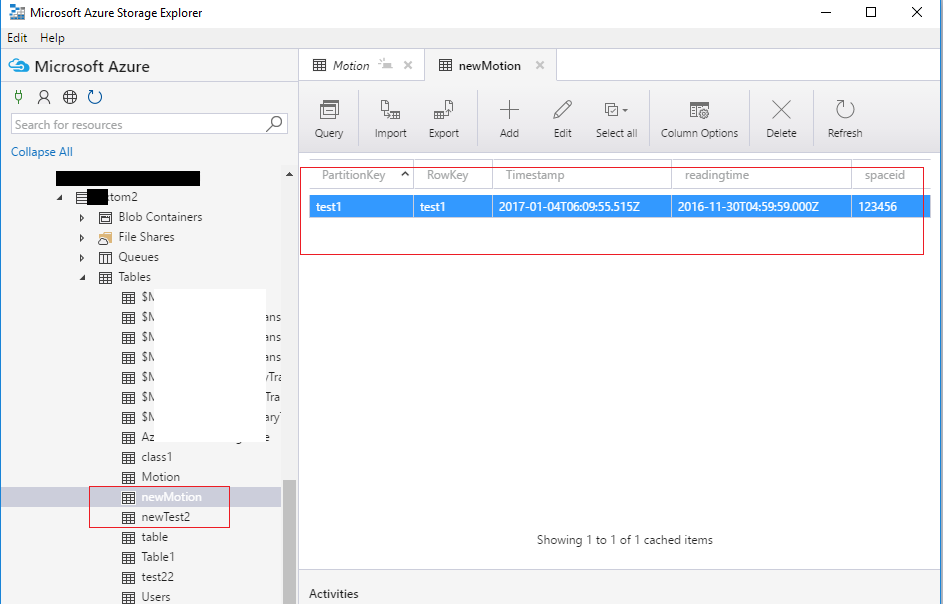
Task: Click the 123456 spaceid cell
Action: (x=891, y=206)
